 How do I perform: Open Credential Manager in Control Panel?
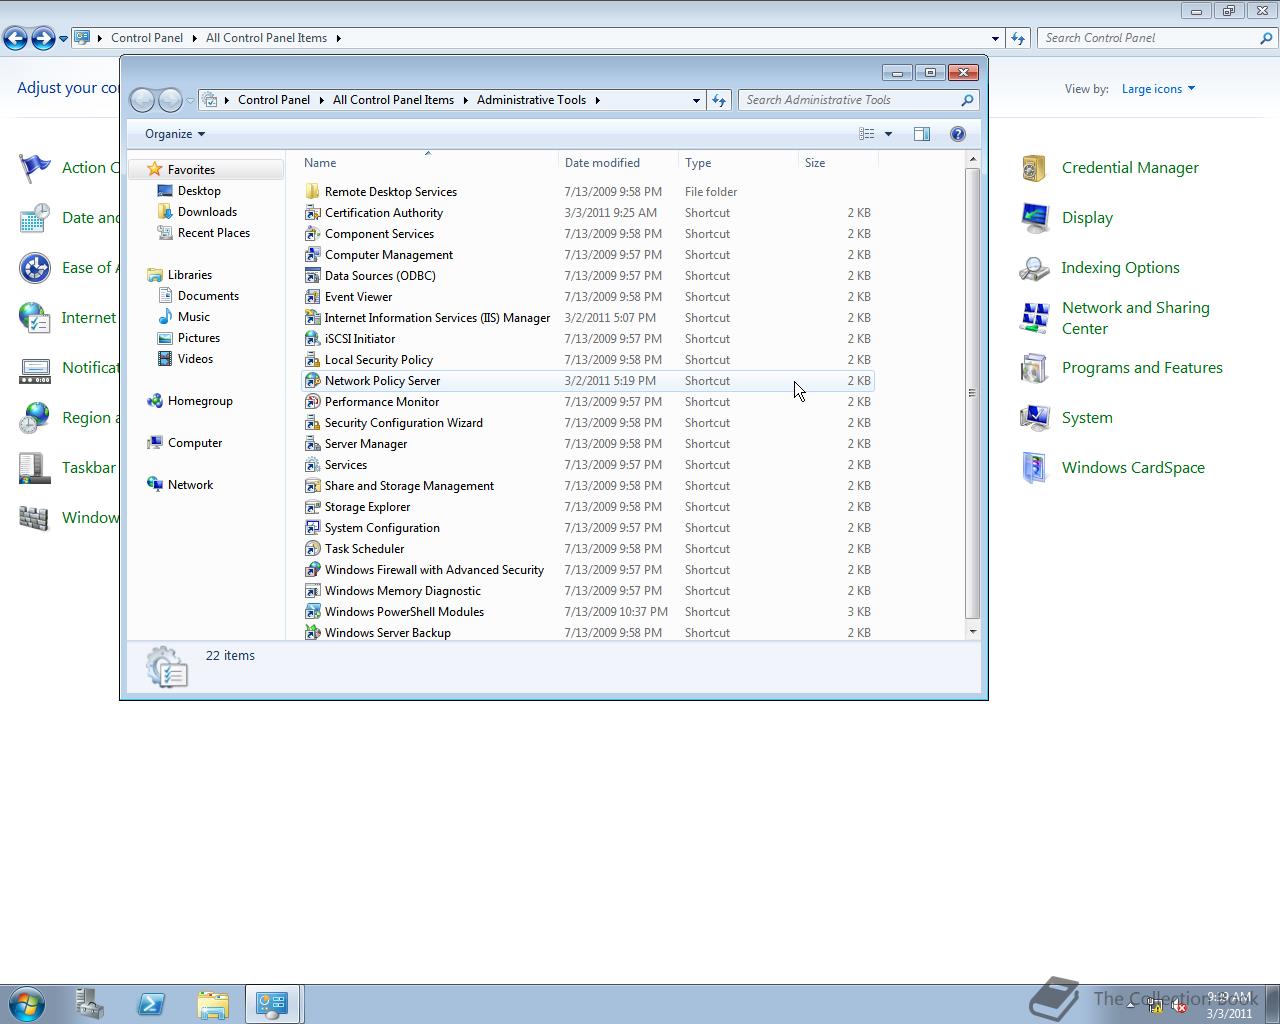click(x=1130, y=168)
